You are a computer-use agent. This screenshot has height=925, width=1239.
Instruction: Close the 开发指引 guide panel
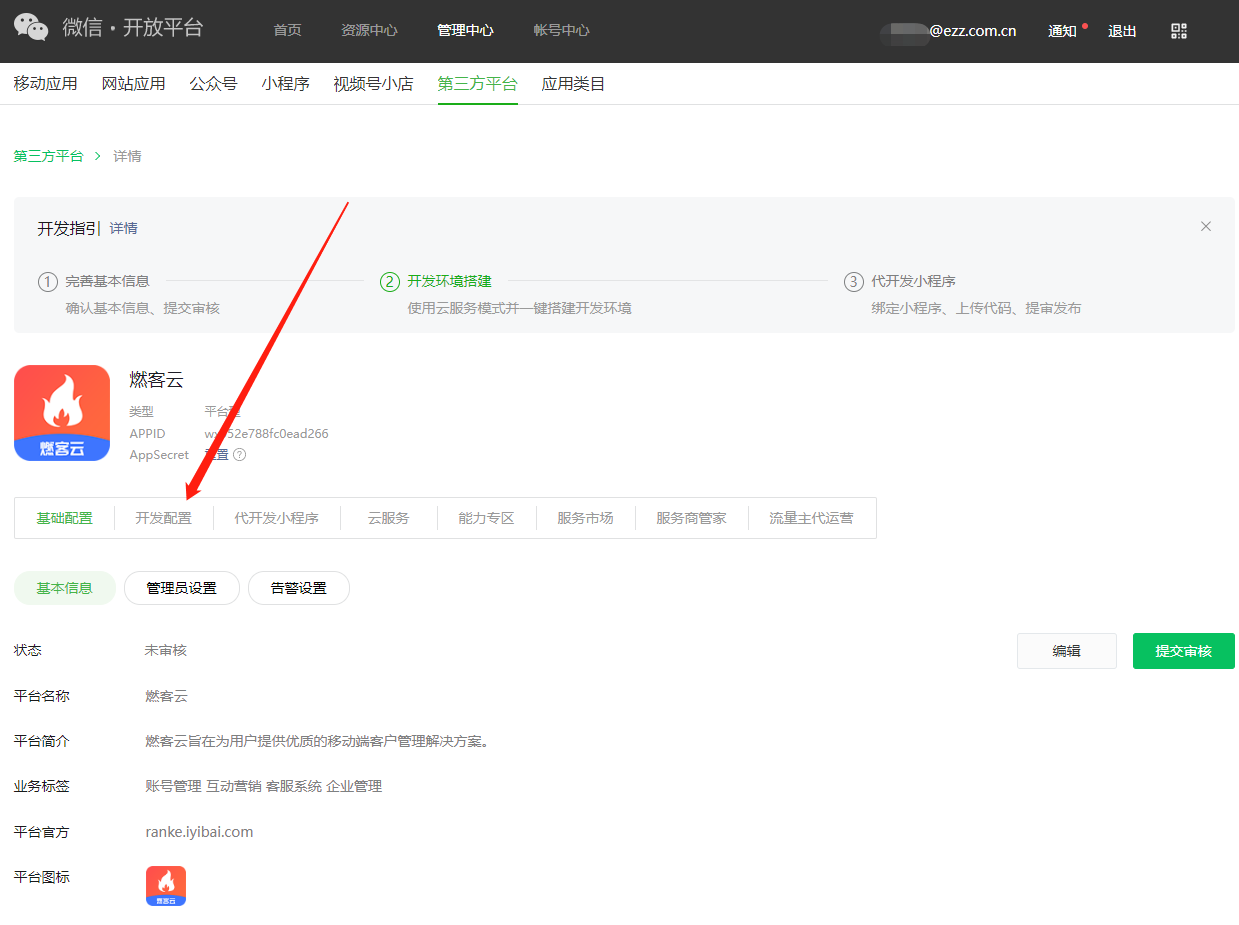1206,226
